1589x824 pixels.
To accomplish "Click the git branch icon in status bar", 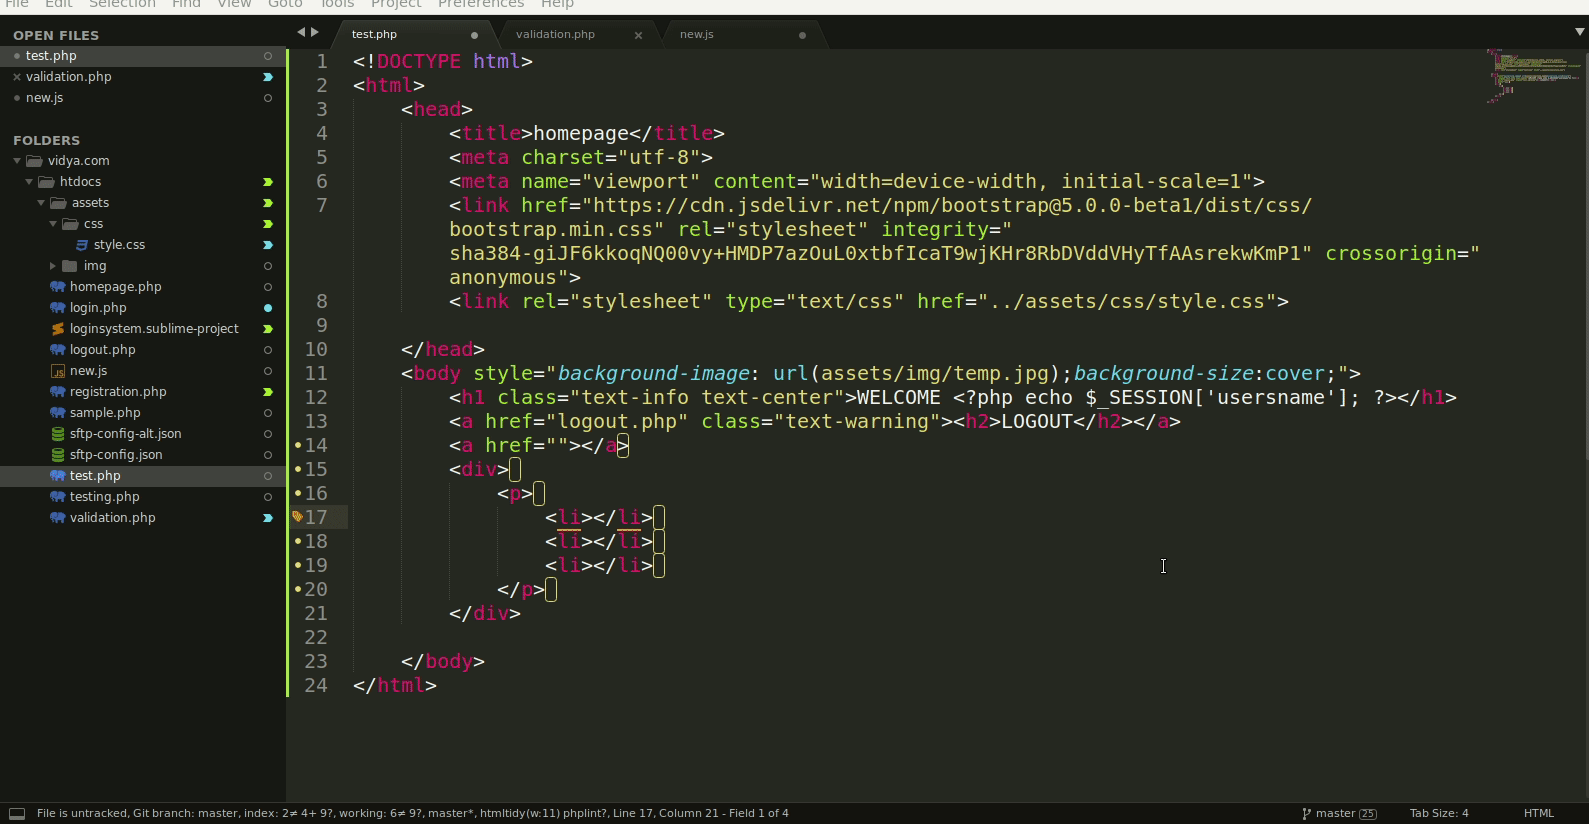I will coord(1306,814).
